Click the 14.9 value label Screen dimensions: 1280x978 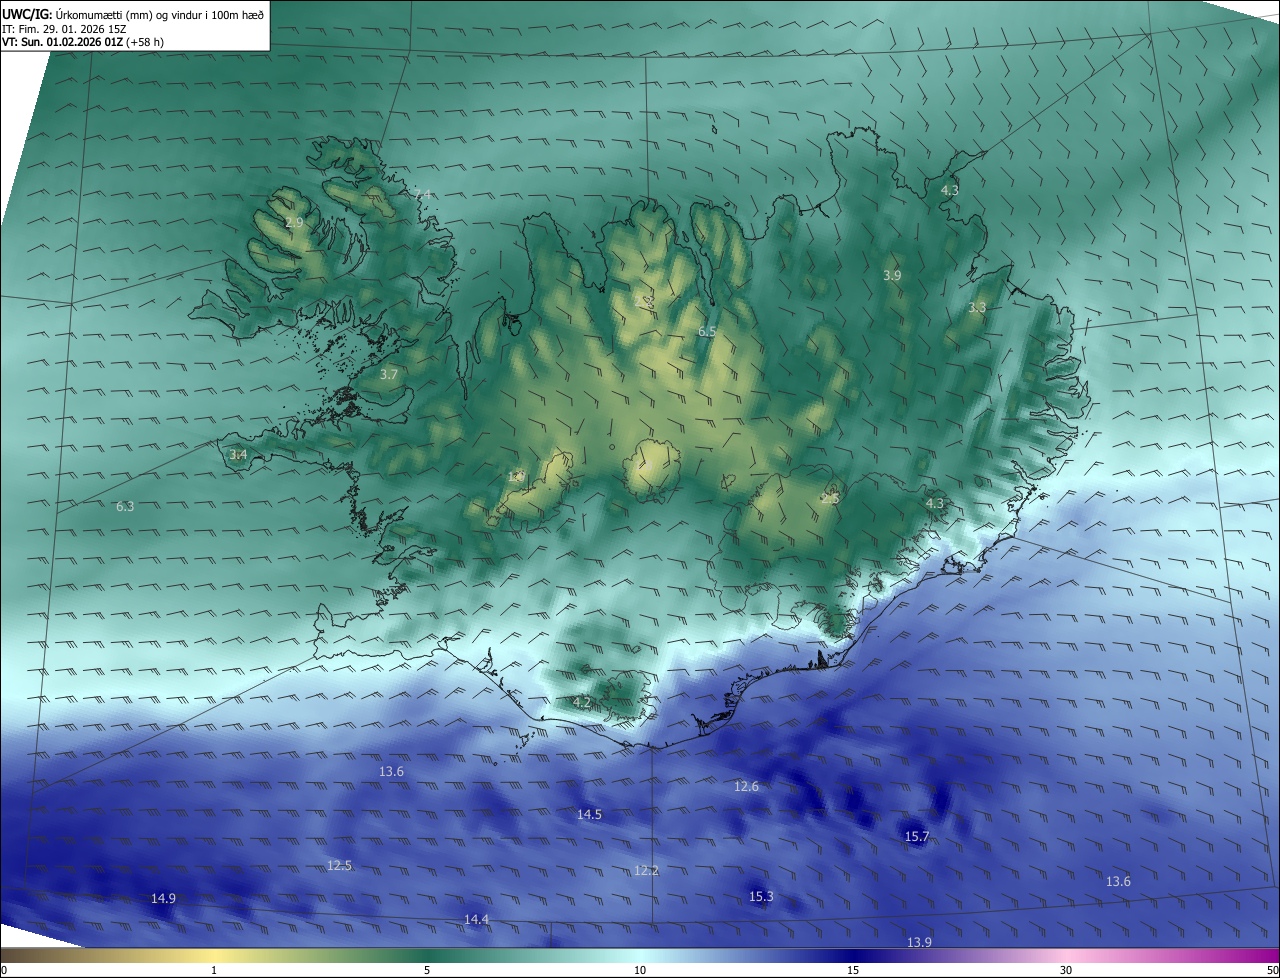pos(163,899)
